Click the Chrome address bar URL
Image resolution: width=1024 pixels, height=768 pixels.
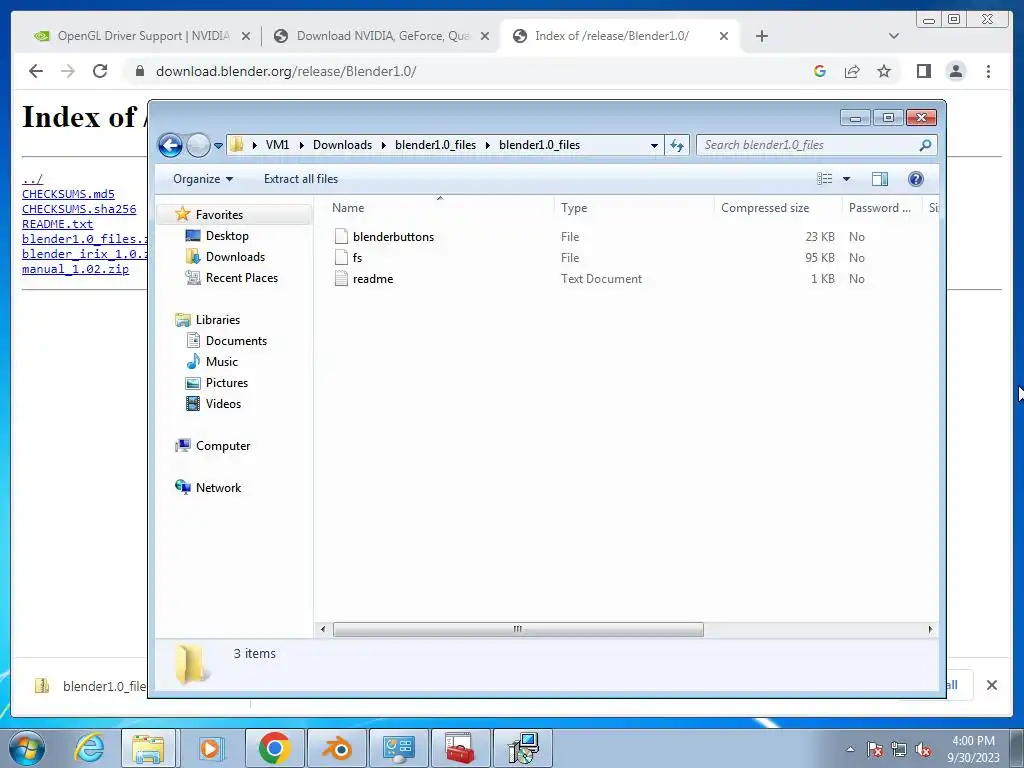pyautogui.click(x=286, y=71)
